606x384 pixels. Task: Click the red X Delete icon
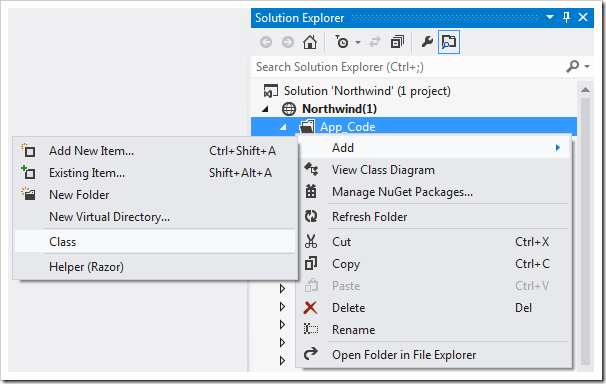310,308
